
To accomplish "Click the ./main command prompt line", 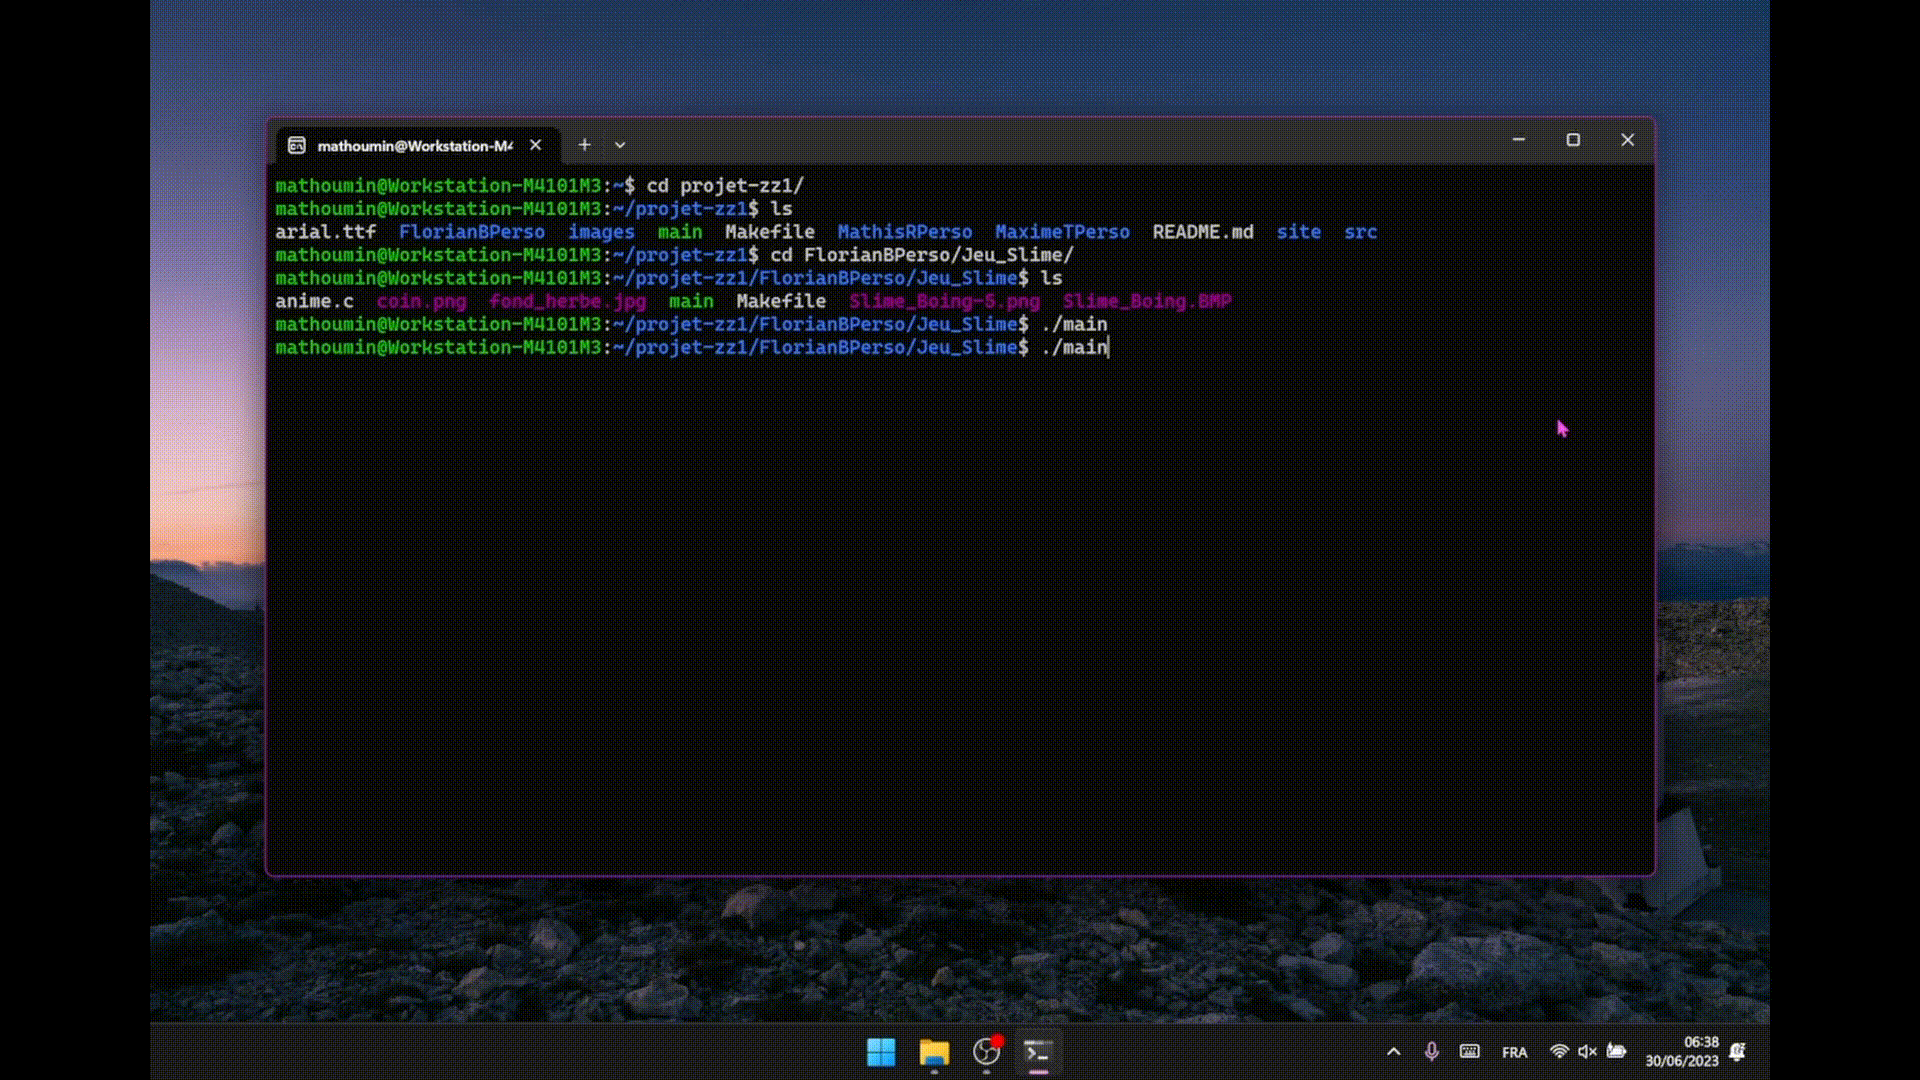I will coord(1074,348).
